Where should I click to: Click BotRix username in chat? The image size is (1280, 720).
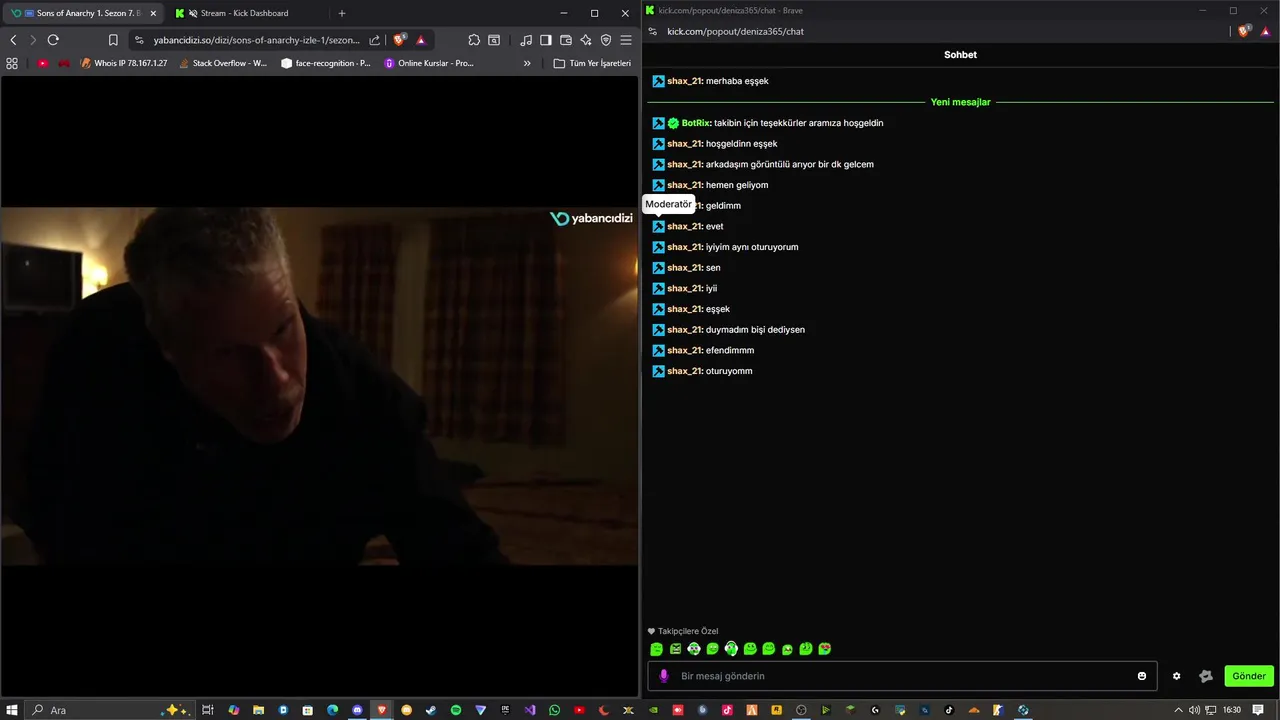[x=696, y=123]
